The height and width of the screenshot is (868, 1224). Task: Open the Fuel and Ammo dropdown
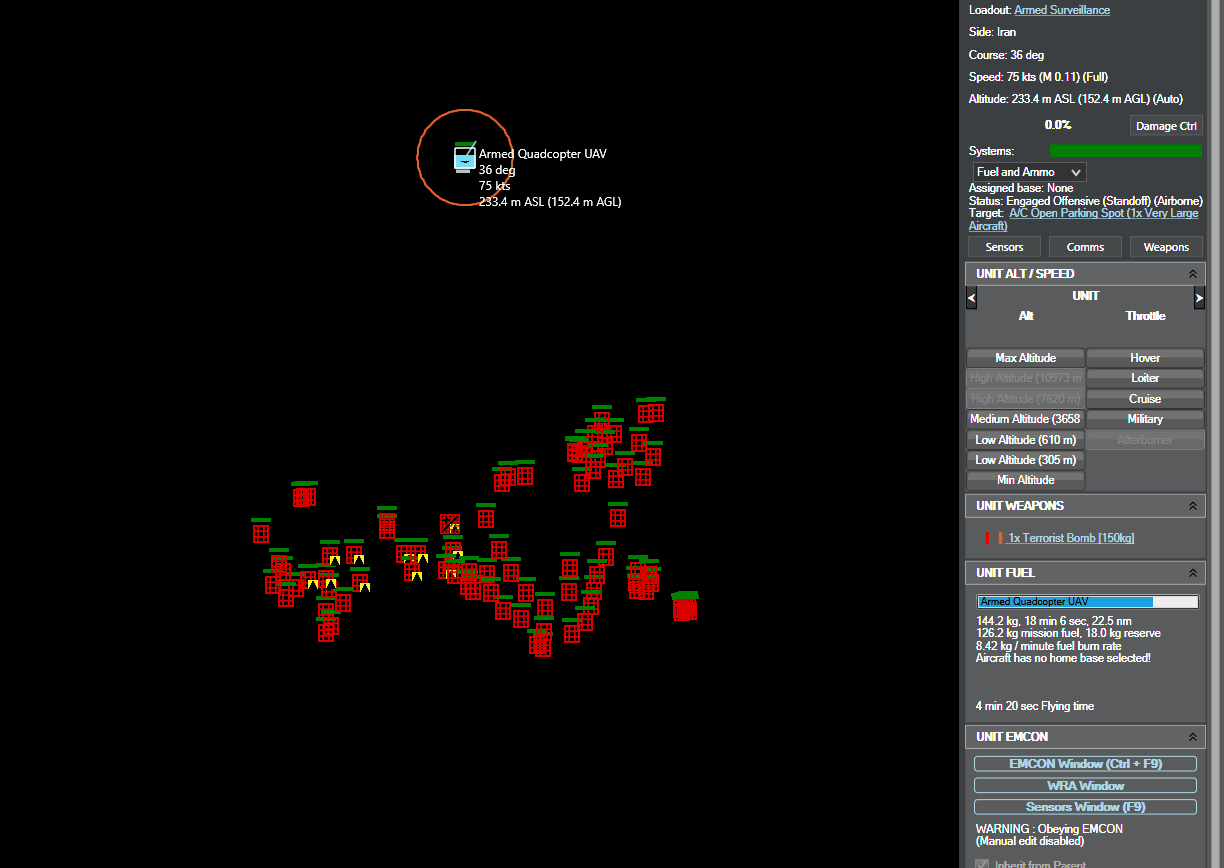coord(1029,172)
